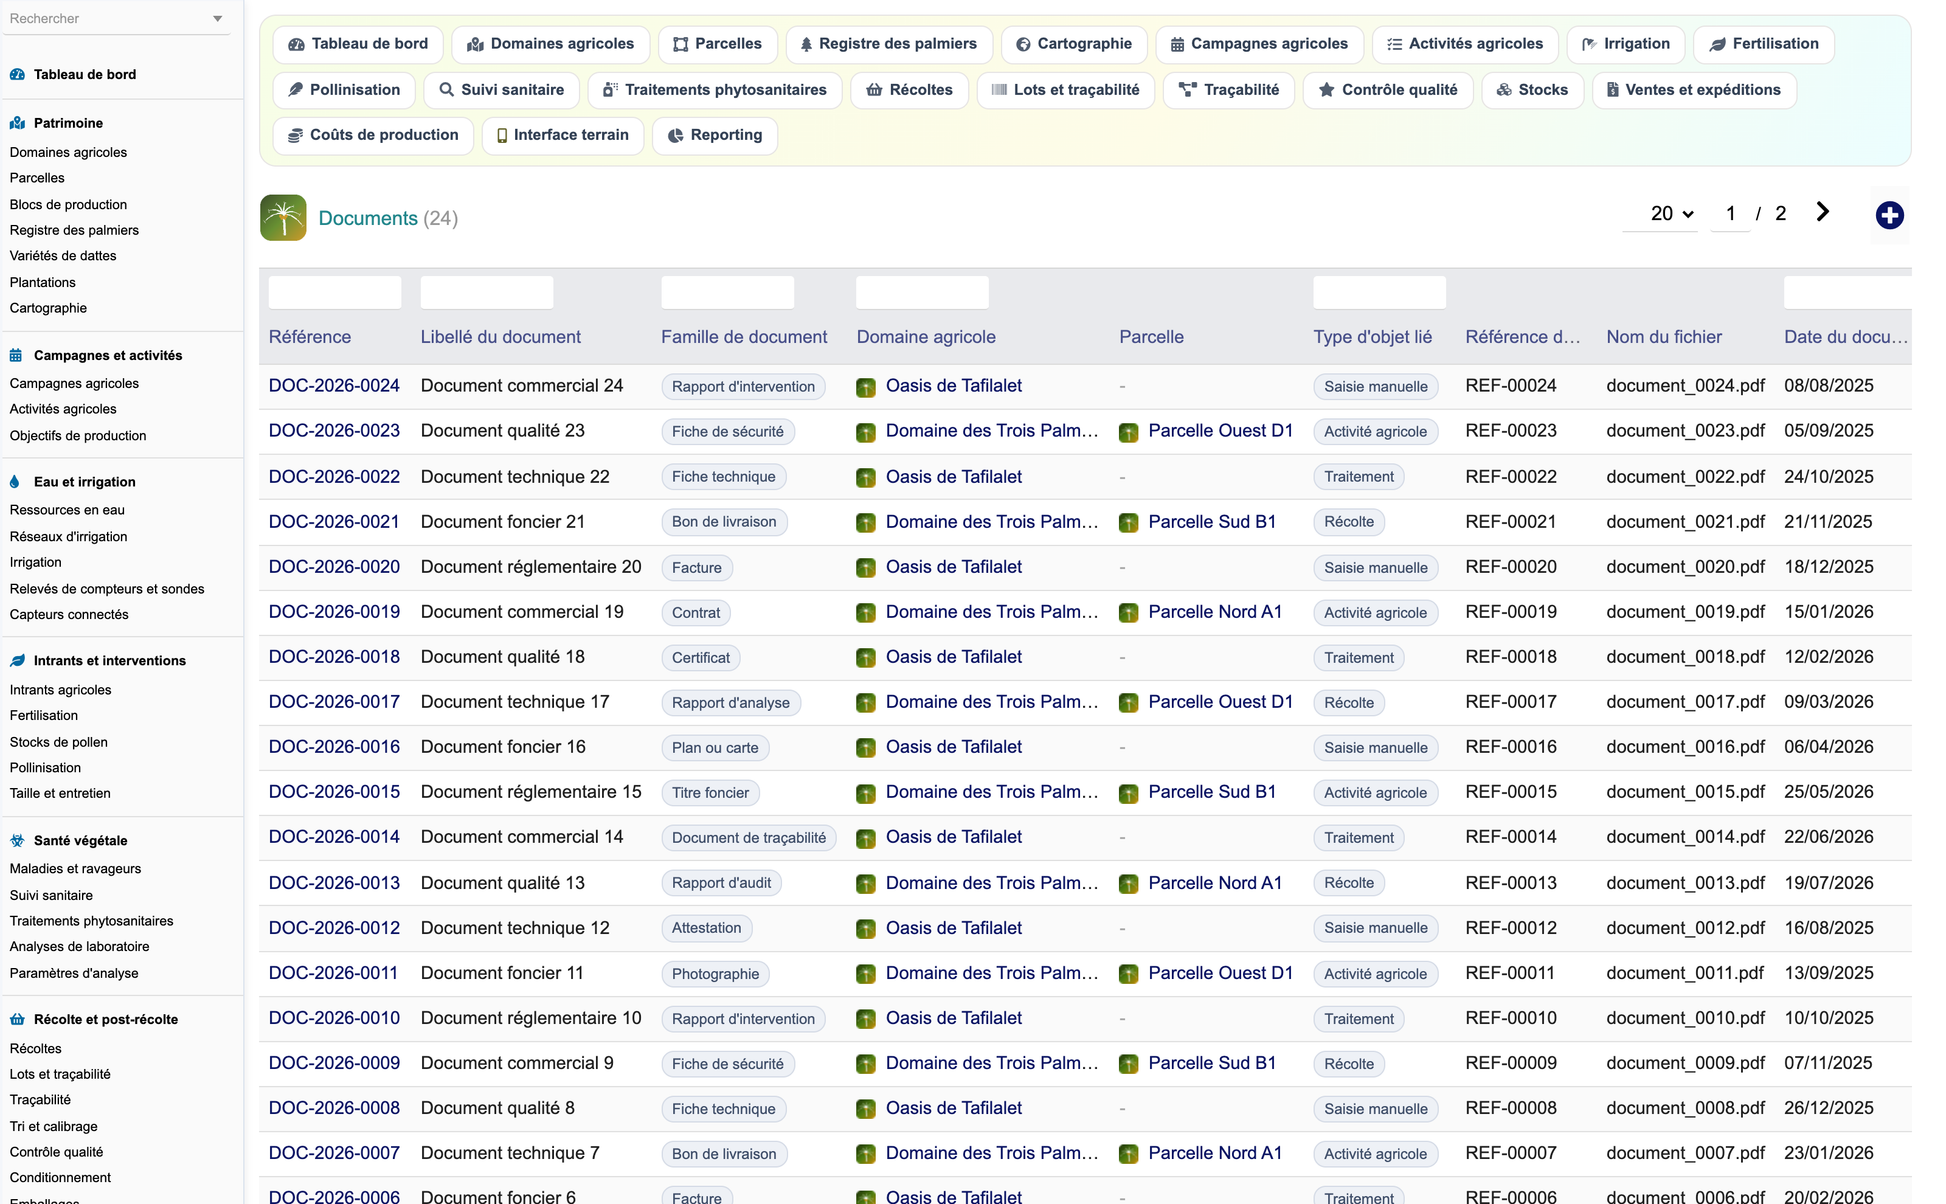Click the mobile icon of Interface terrain
This screenshot has width=1946, height=1204.
point(502,135)
